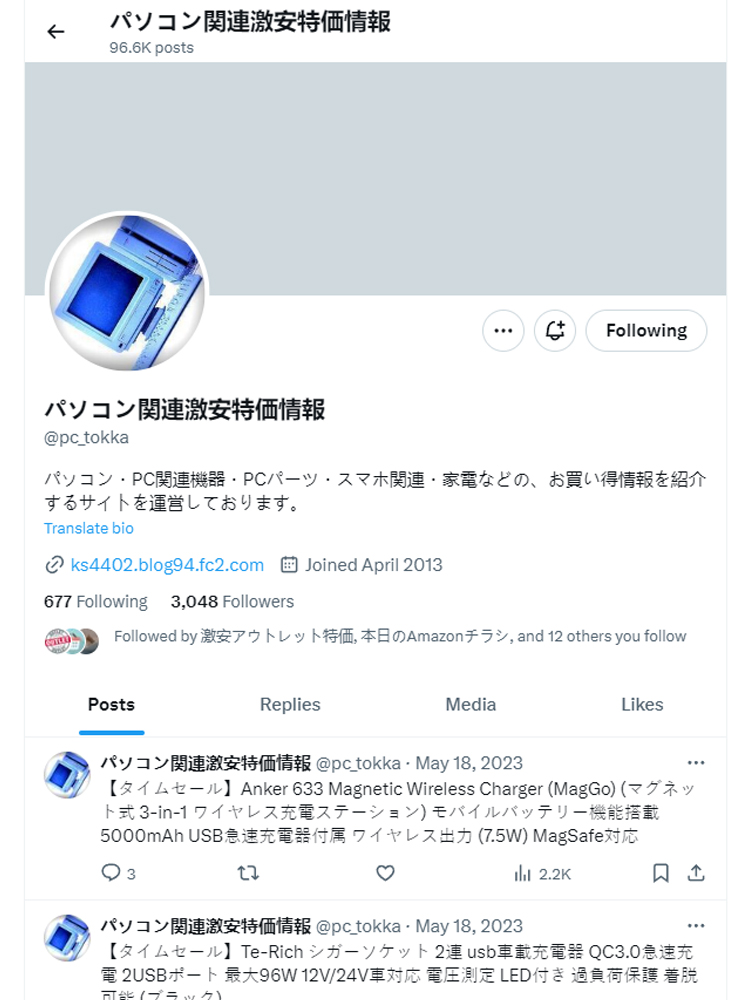This screenshot has width=750, height=1000.
Task: Share the Anker 633 charger post
Action: pos(696,873)
